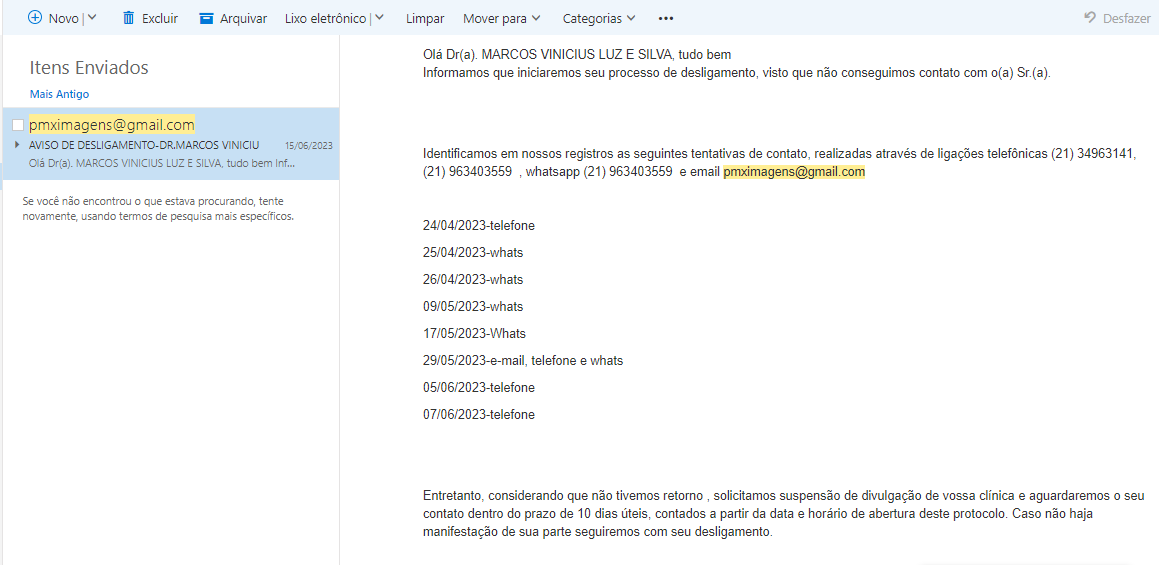The image size is (1159, 565).
Task: Click highlighted email pmximagens@gmail.com in message body
Action: 794,172
